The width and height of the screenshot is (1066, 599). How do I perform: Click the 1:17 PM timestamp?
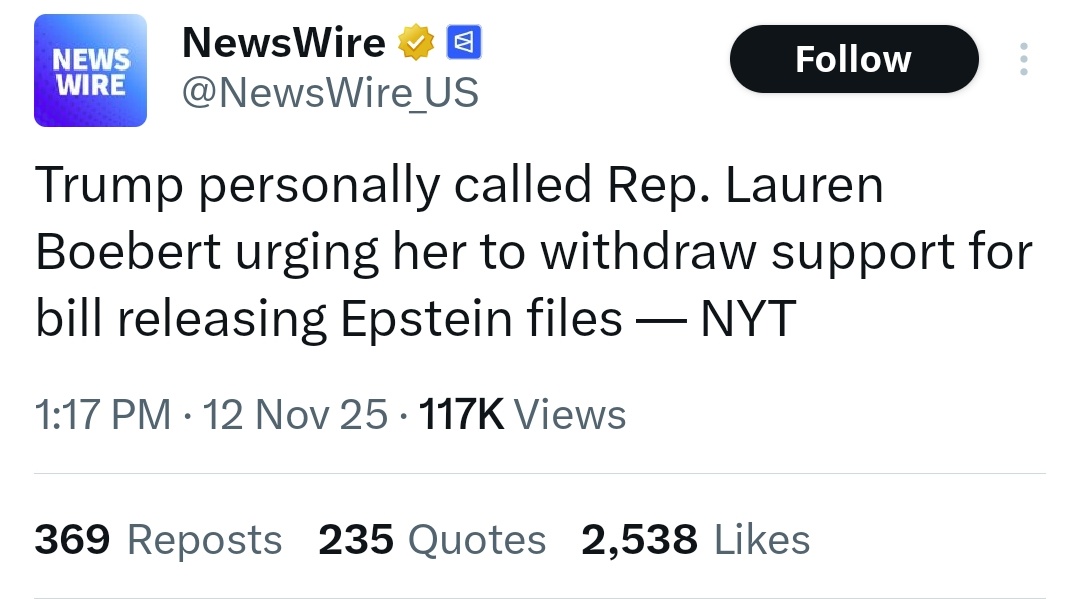point(102,414)
